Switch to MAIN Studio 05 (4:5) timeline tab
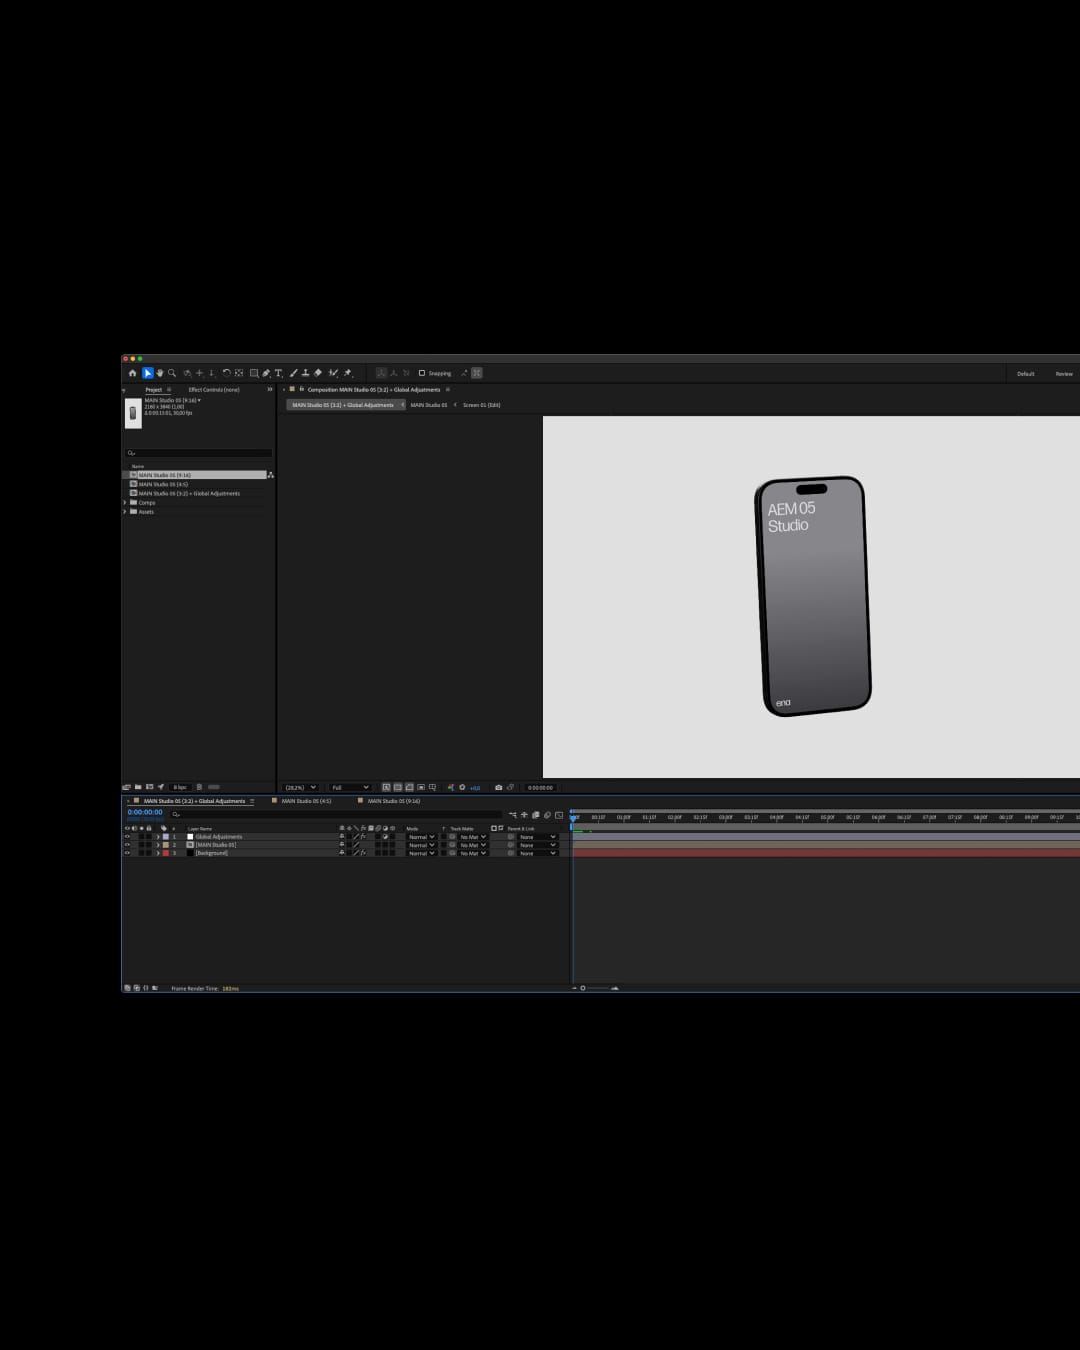 tap(306, 801)
